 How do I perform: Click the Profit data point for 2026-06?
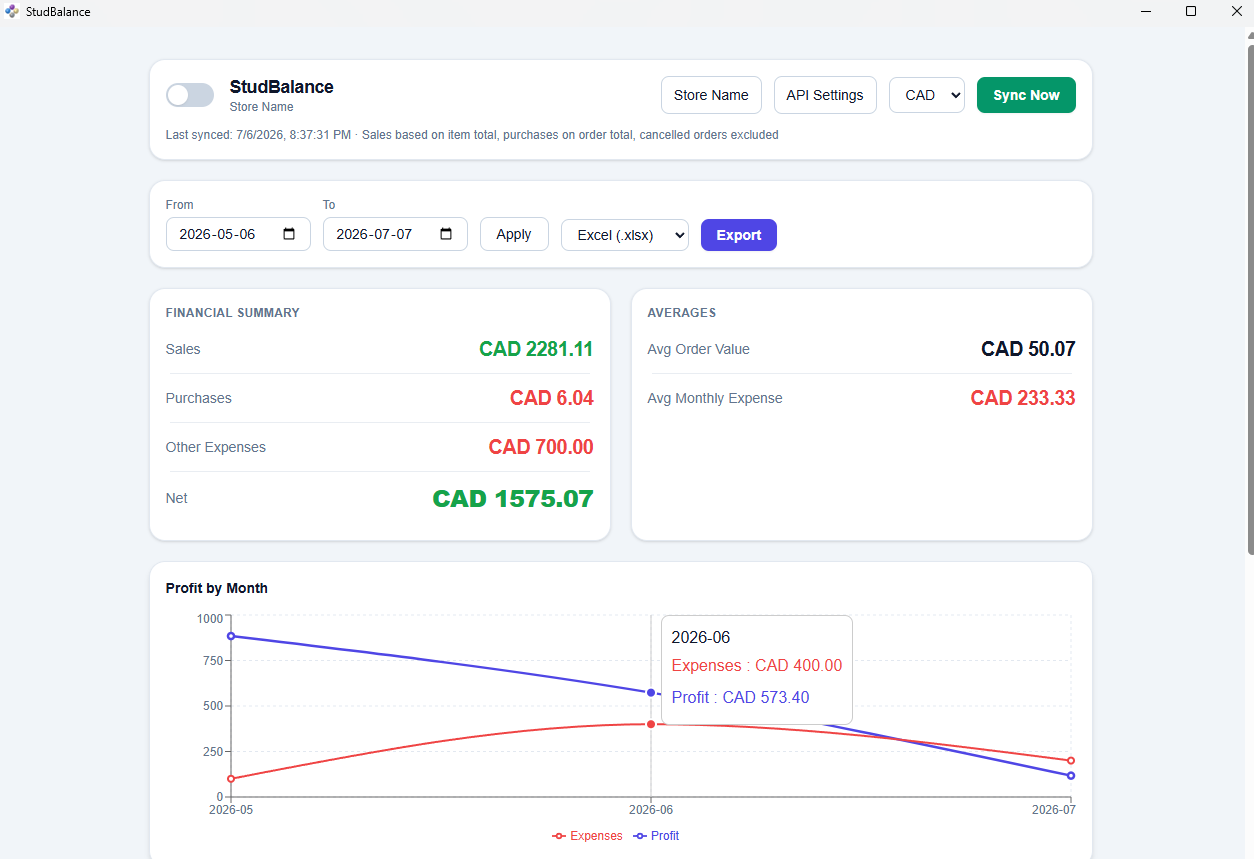tap(651, 693)
